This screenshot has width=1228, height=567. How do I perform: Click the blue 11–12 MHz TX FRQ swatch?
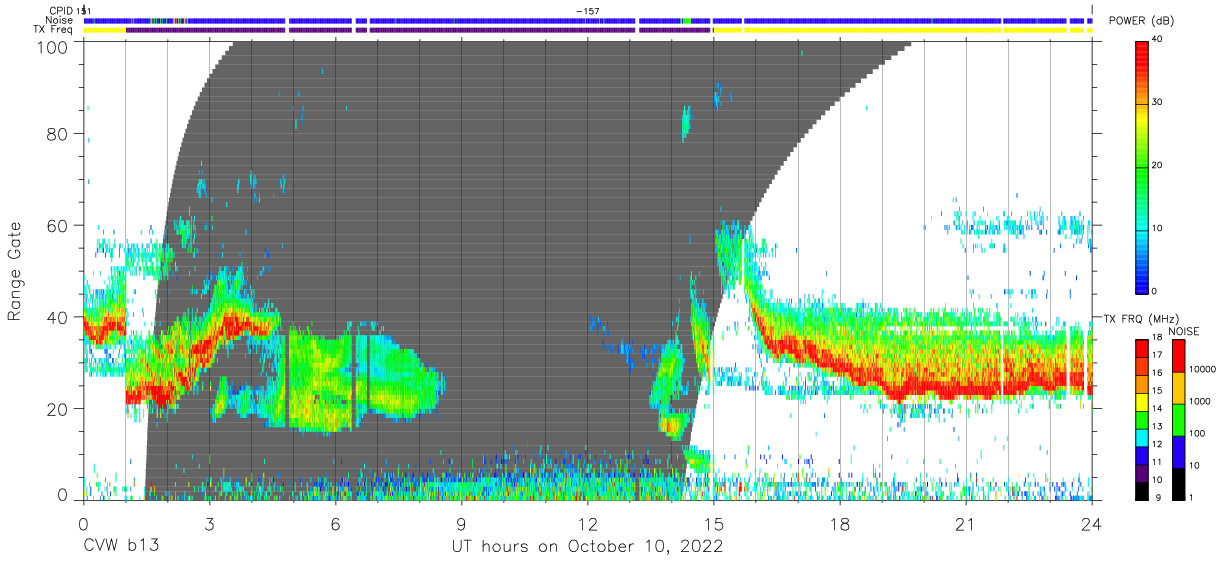[1142, 456]
